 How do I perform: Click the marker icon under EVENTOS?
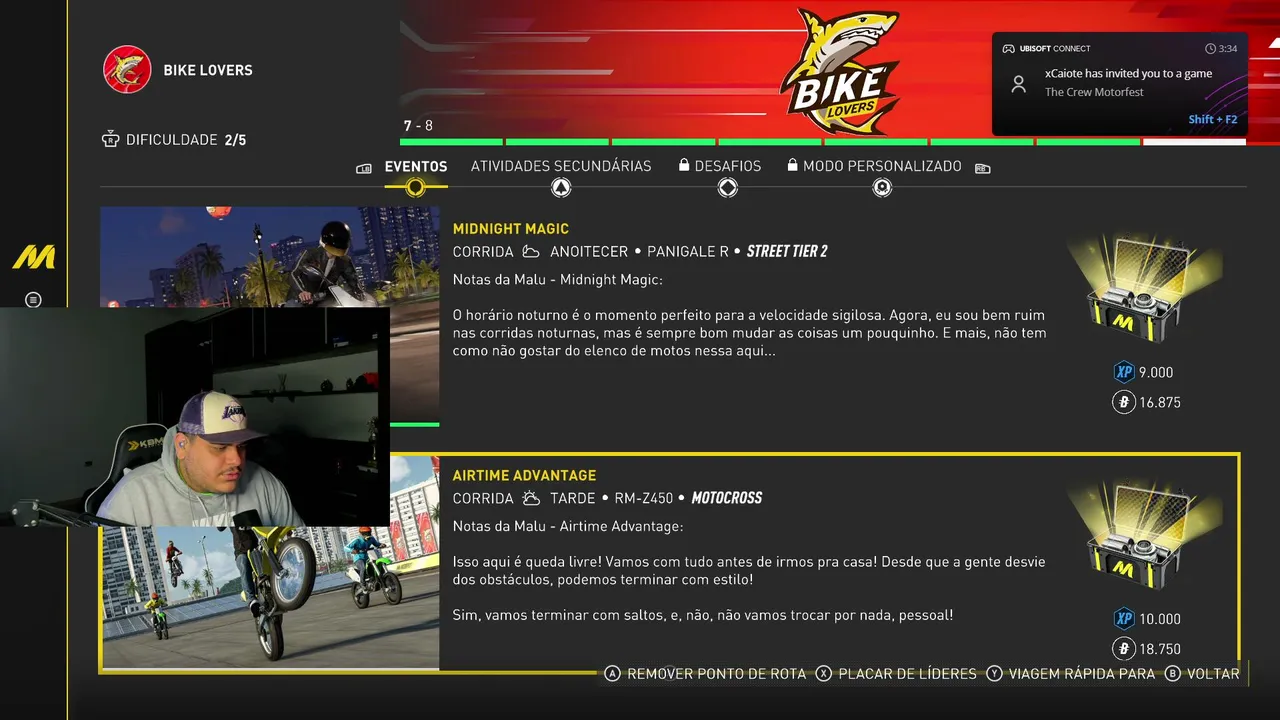(x=415, y=187)
